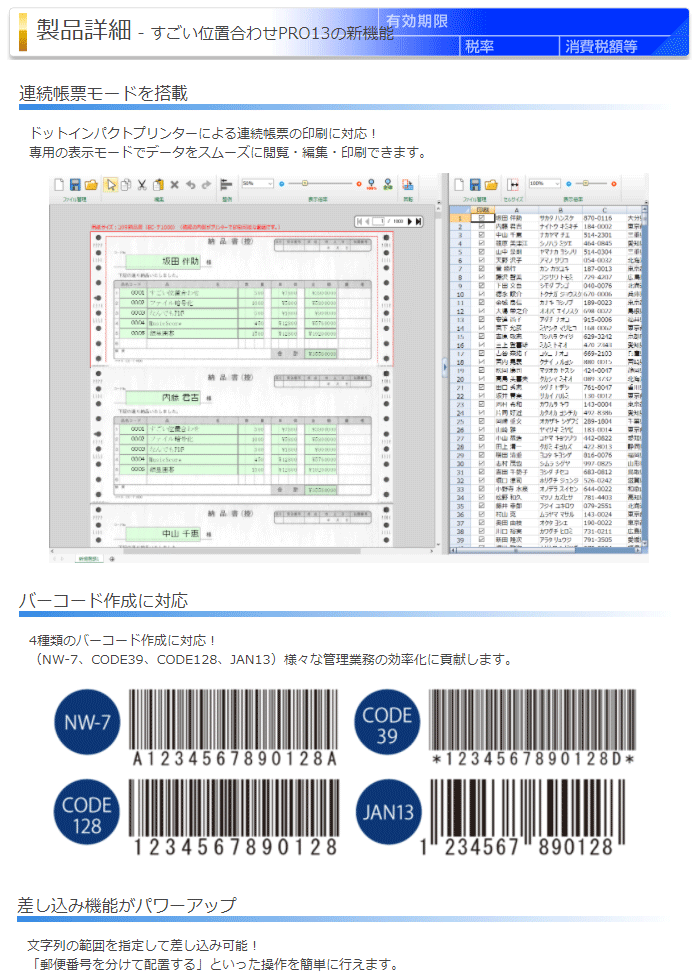Click the JAN13 barcode sample image
Viewport: 700px width, 980px height.
521,818
